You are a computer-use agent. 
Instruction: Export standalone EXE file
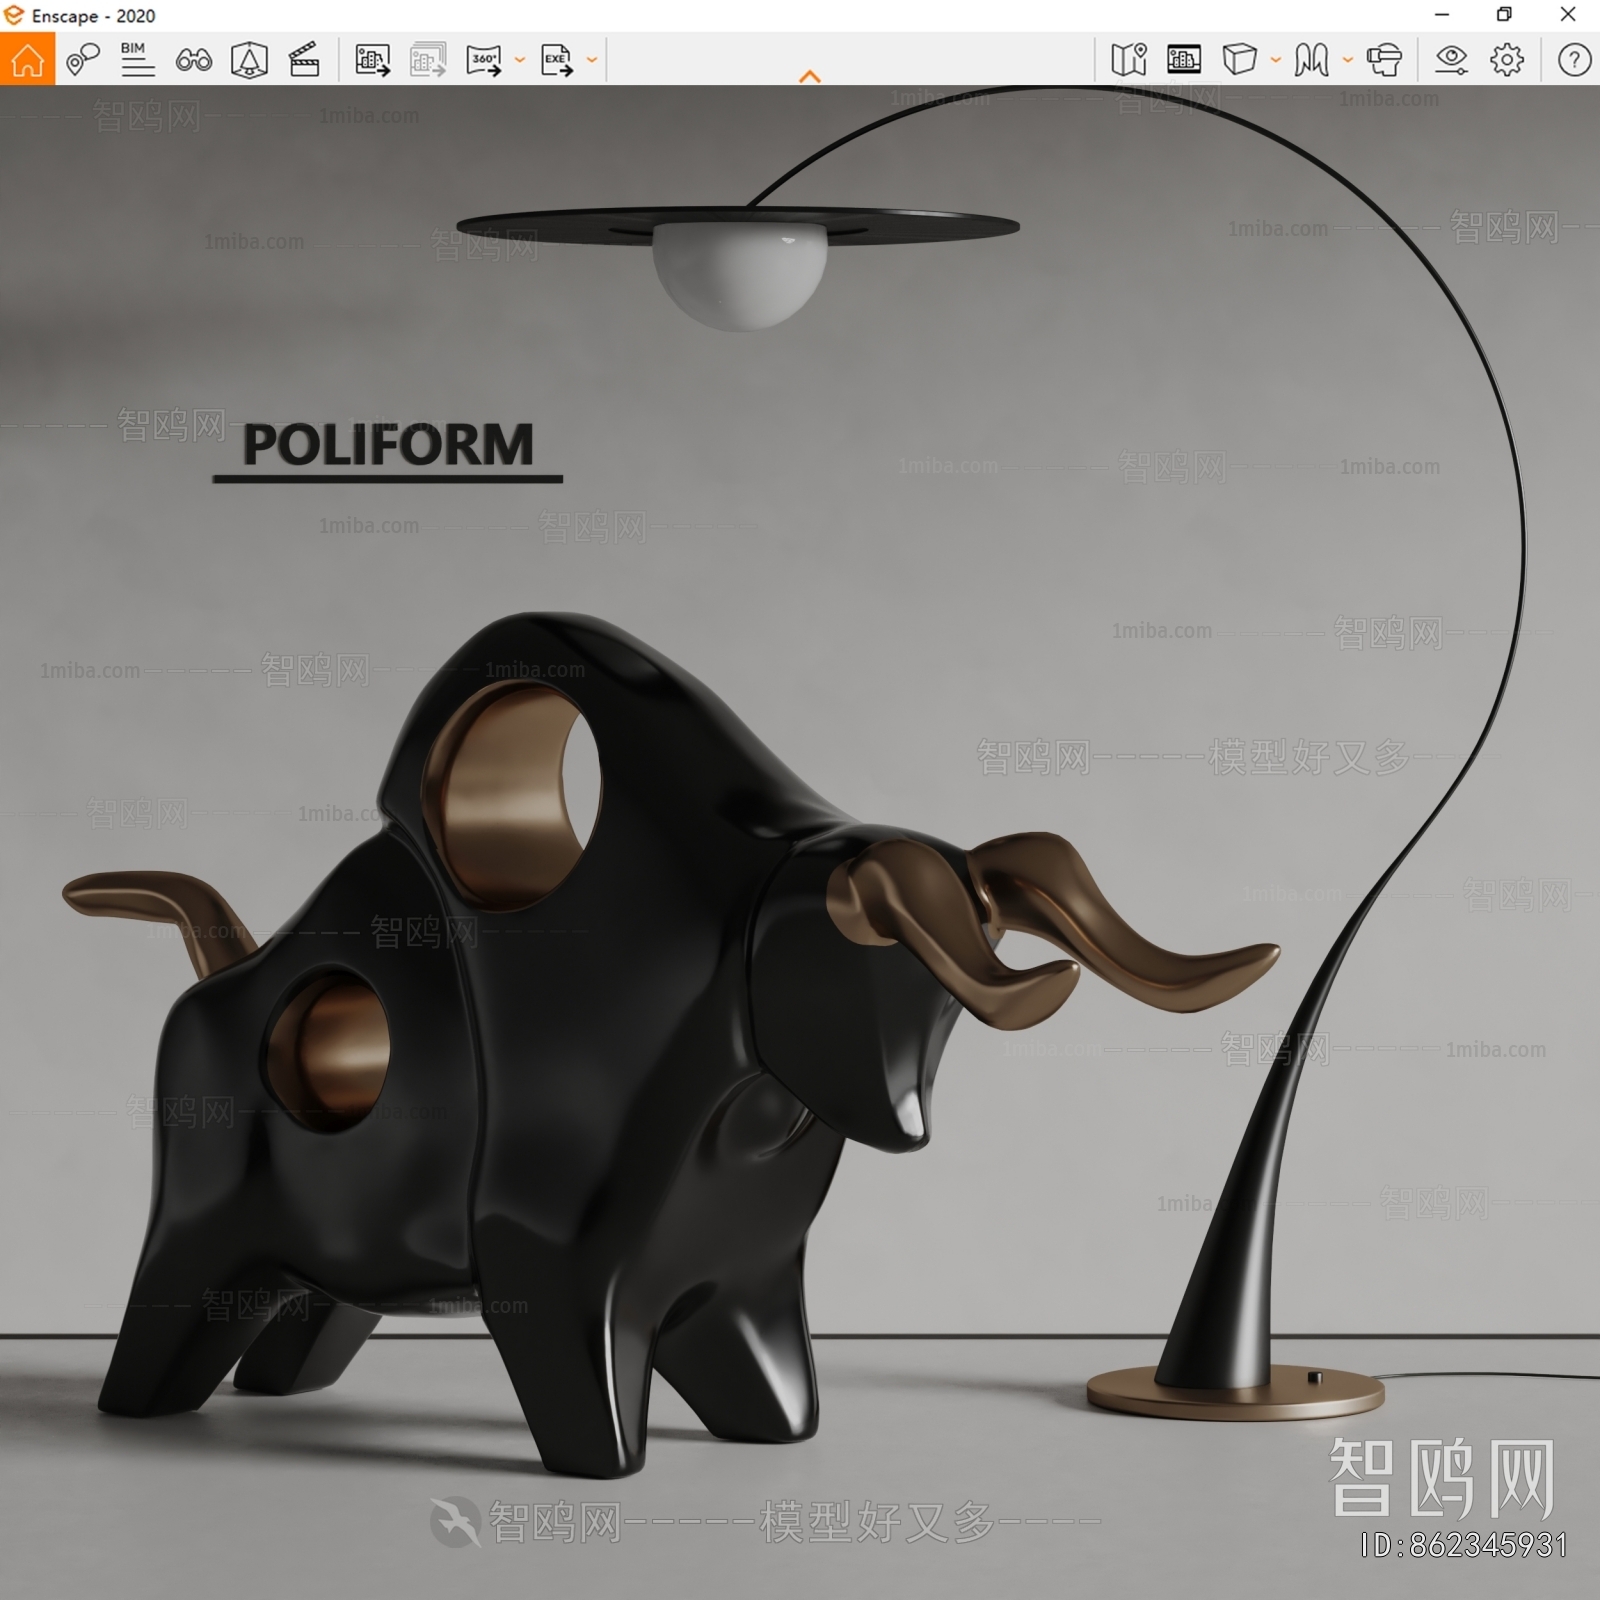coord(557,60)
